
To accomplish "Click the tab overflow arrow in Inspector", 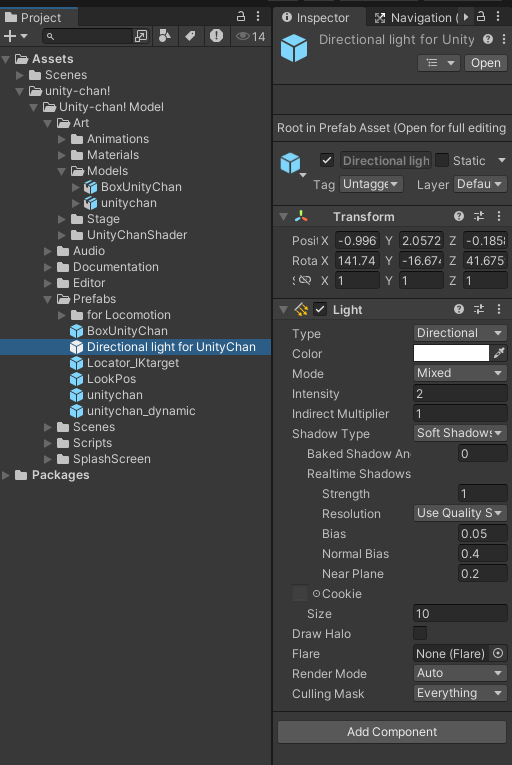I will point(466,17).
